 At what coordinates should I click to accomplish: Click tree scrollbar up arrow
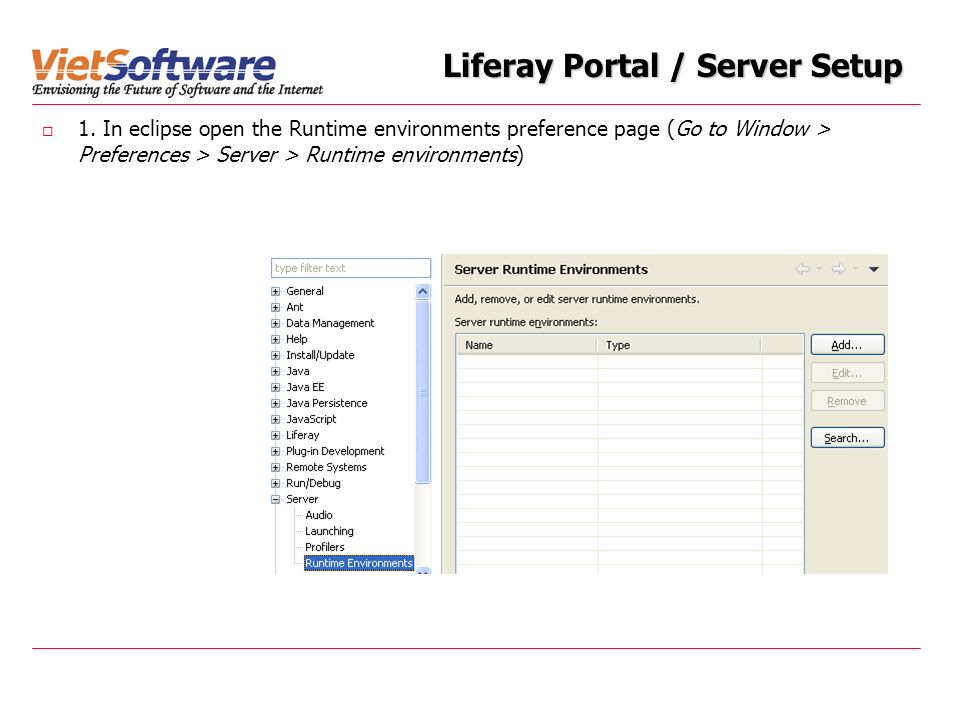(x=422, y=291)
